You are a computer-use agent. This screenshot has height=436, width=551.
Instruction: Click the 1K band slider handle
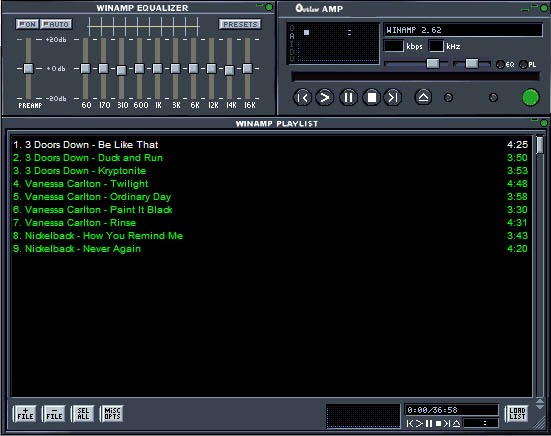point(157,69)
